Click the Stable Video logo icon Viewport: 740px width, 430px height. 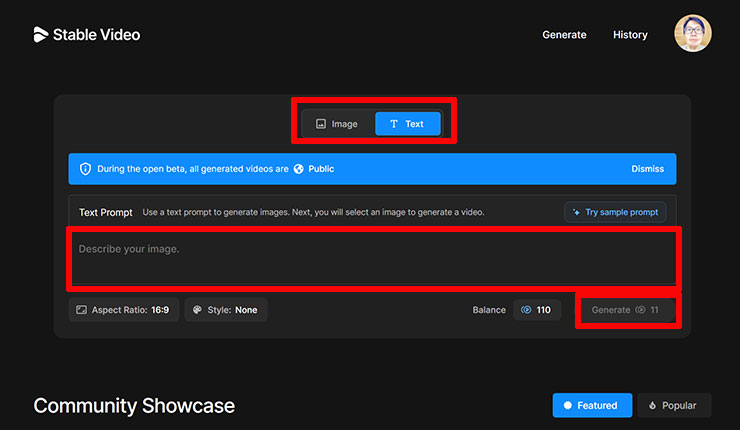41,35
